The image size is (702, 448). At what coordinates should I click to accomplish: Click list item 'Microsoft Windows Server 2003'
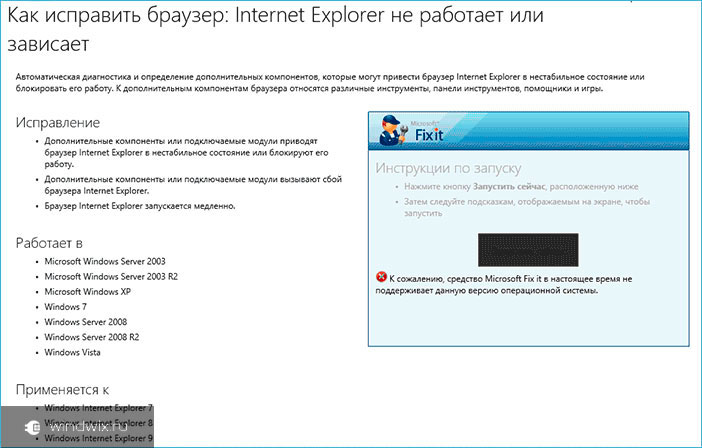pos(105,261)
